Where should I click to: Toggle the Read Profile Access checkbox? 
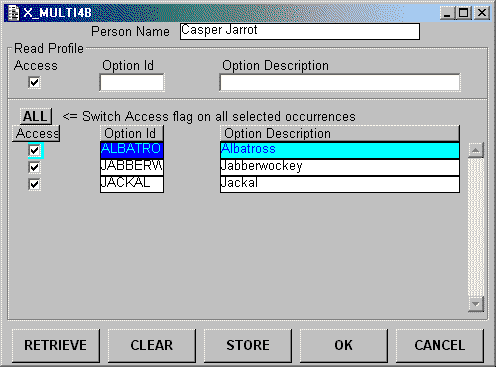click(x=34, y=82)
